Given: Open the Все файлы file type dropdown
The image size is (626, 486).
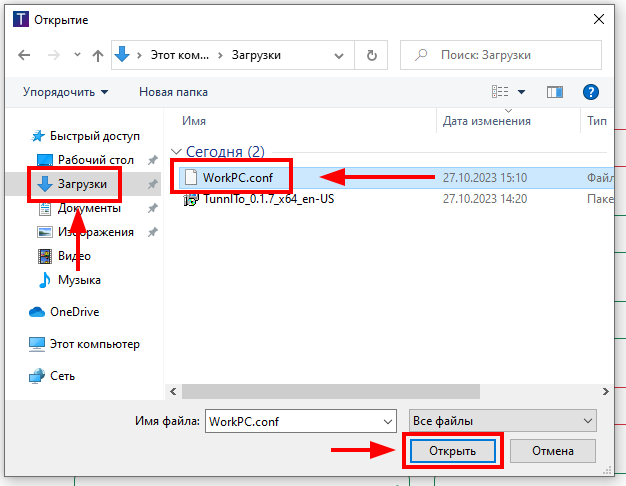Looking at the screenshot, I should click(502, 420).
